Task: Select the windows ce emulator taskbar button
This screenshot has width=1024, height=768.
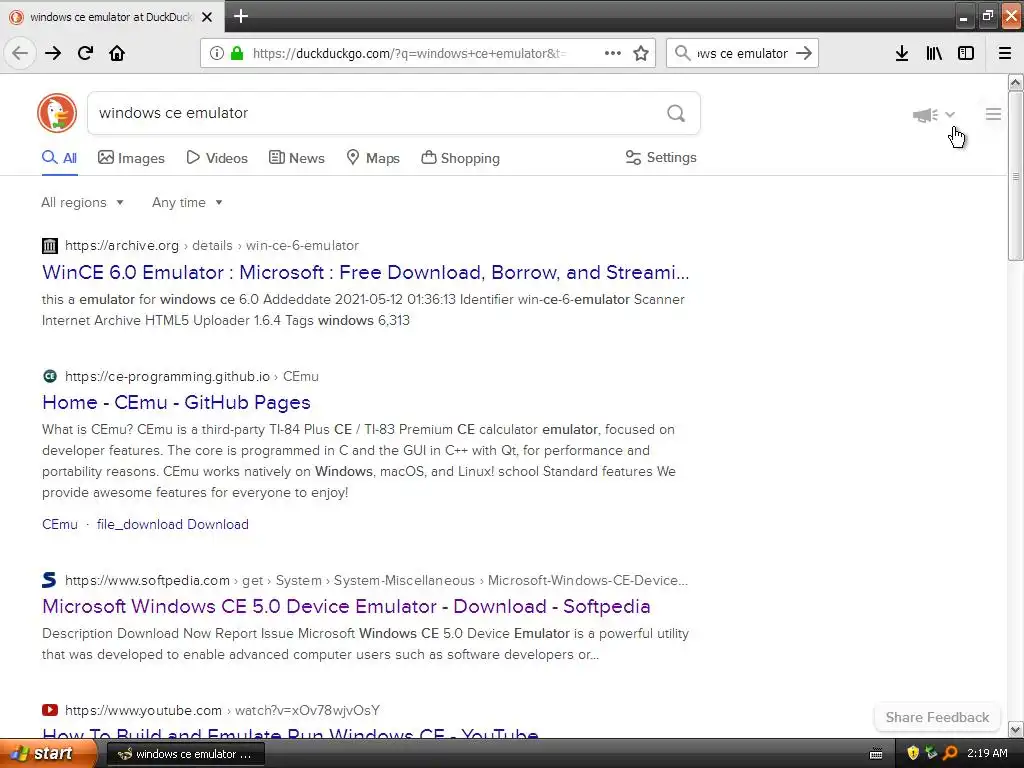Action: (185, 754)
